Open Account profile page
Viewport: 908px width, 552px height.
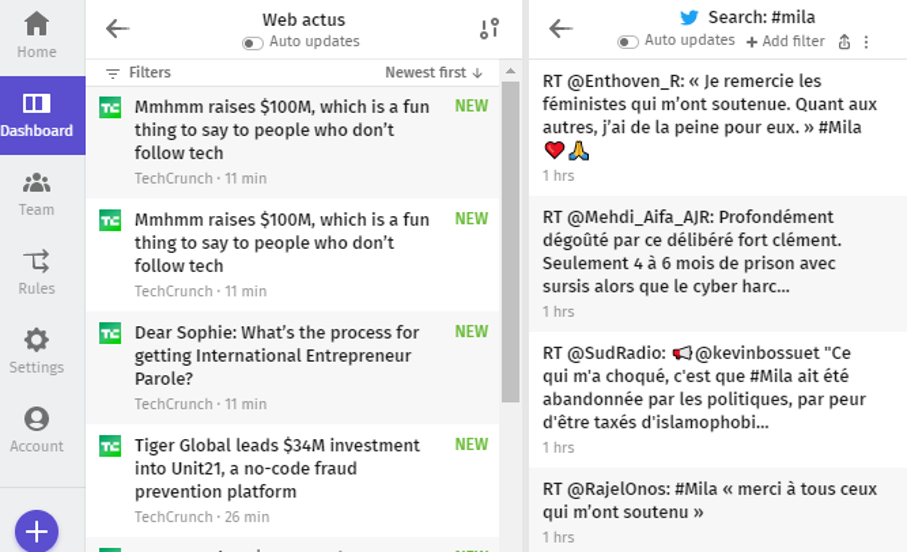pyautogui.click(x=36, y=430)
